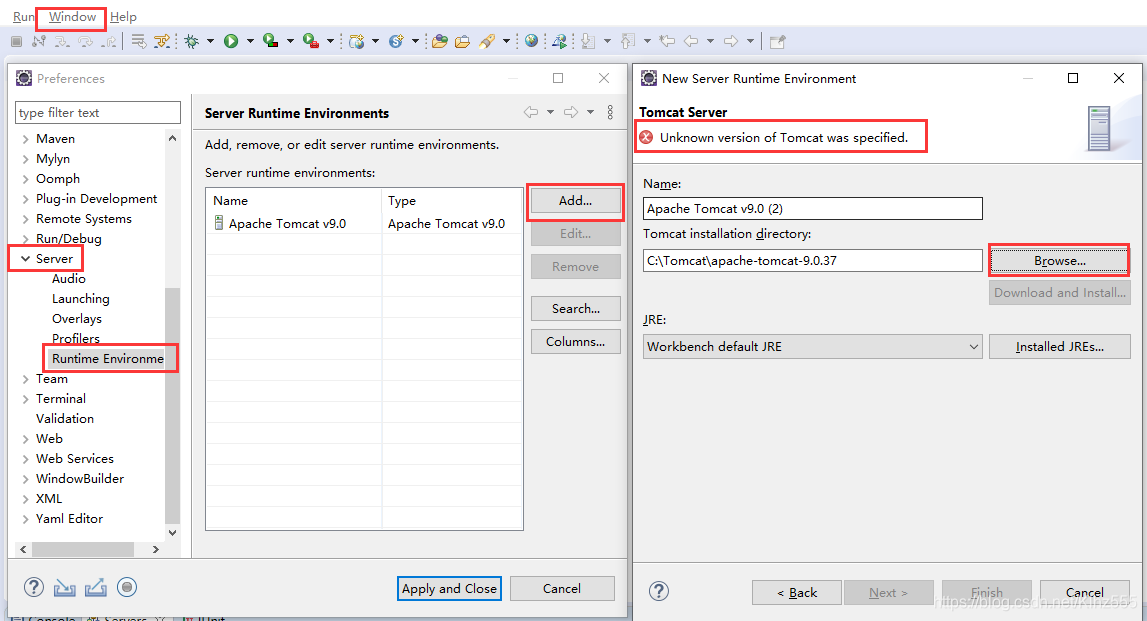Expand the Maven tree node
The image size is (1147, 621).
[x=26, y=139]
